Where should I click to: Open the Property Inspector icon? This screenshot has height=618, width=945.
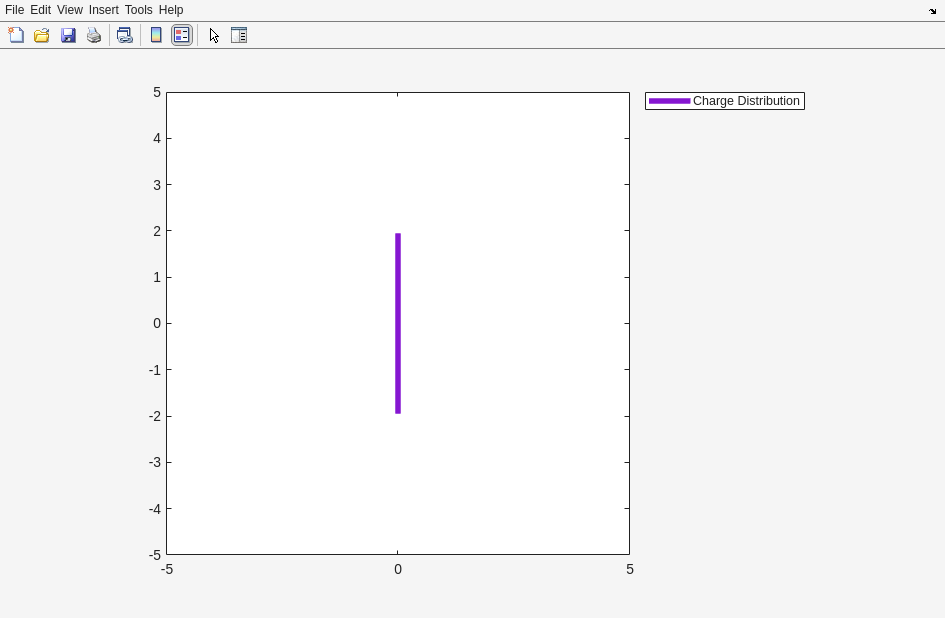point(239,35)
